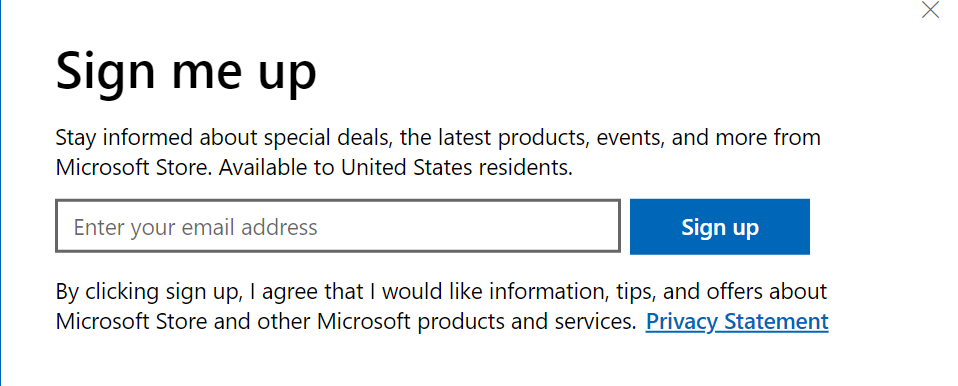Image resolution: width=958 pixels, height=386 pixels.
Task: Click the 'Stay informed about special deals' text
Action: pos(222,137)
